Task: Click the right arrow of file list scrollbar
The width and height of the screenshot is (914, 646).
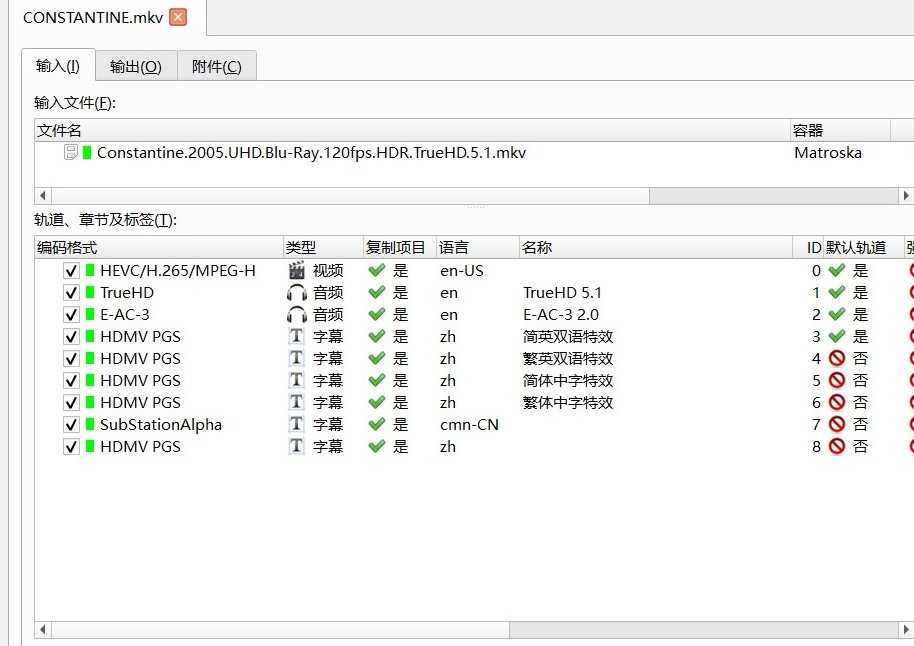Action: [x=906, y=195]
